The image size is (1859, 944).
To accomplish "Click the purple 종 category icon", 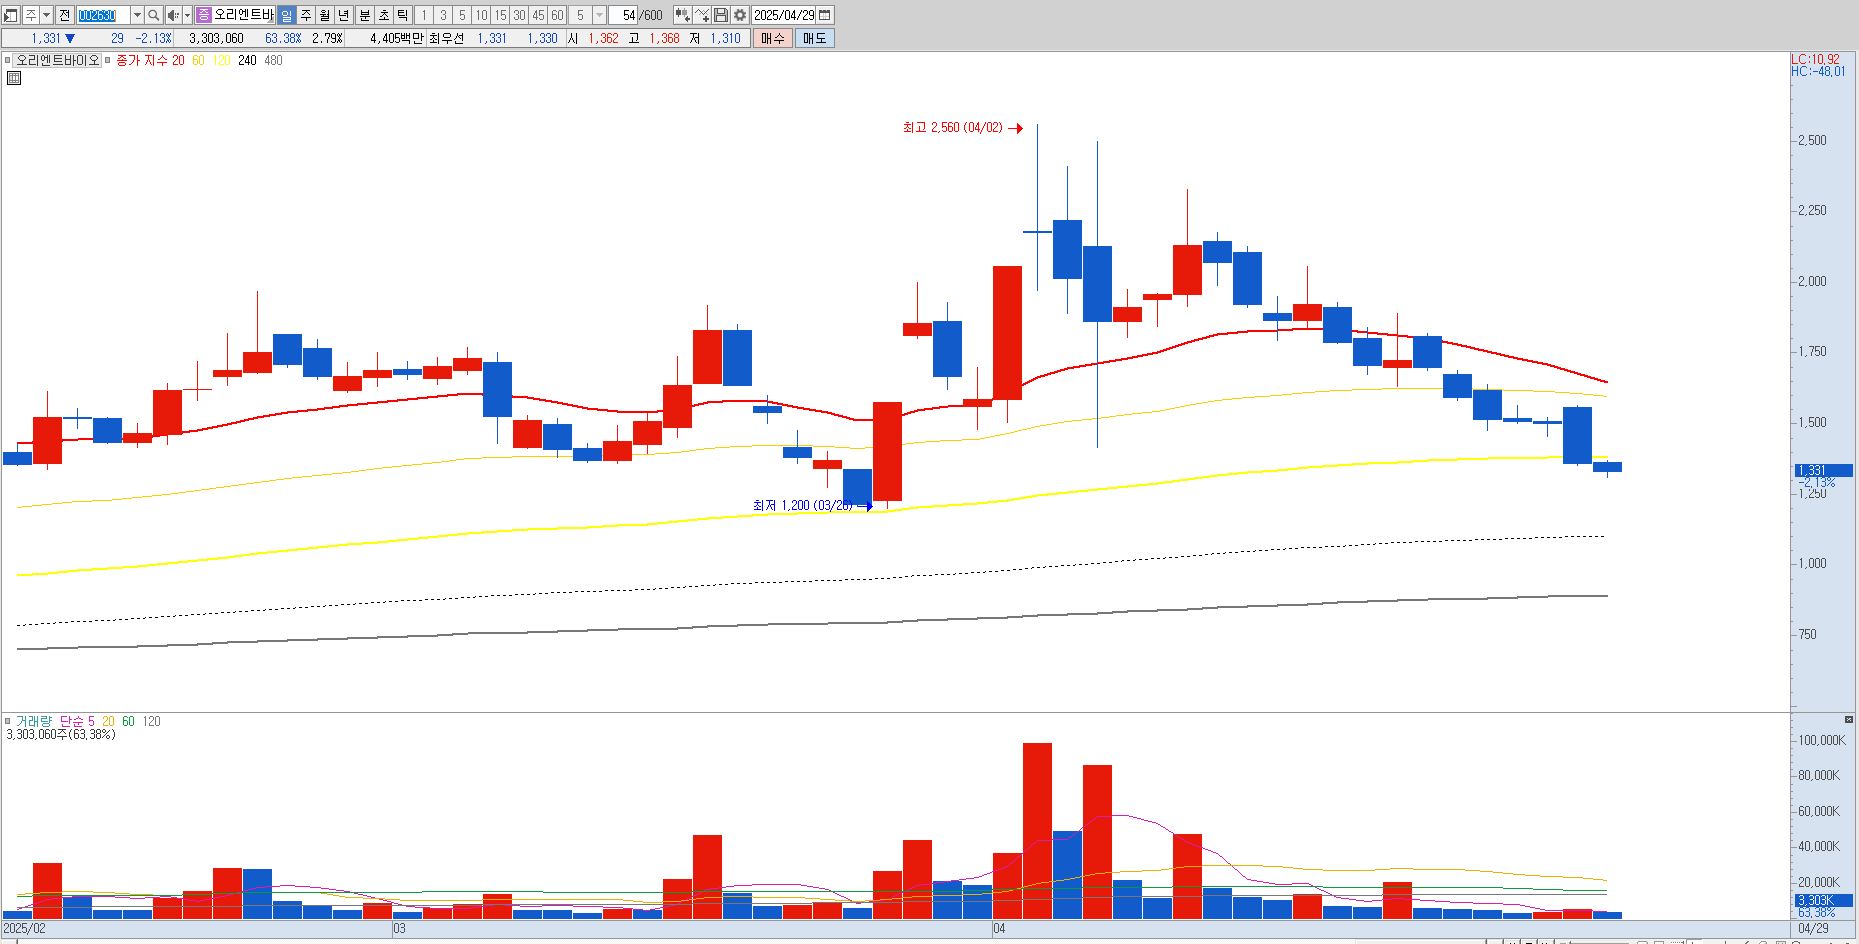I will (x=204, y=15).
